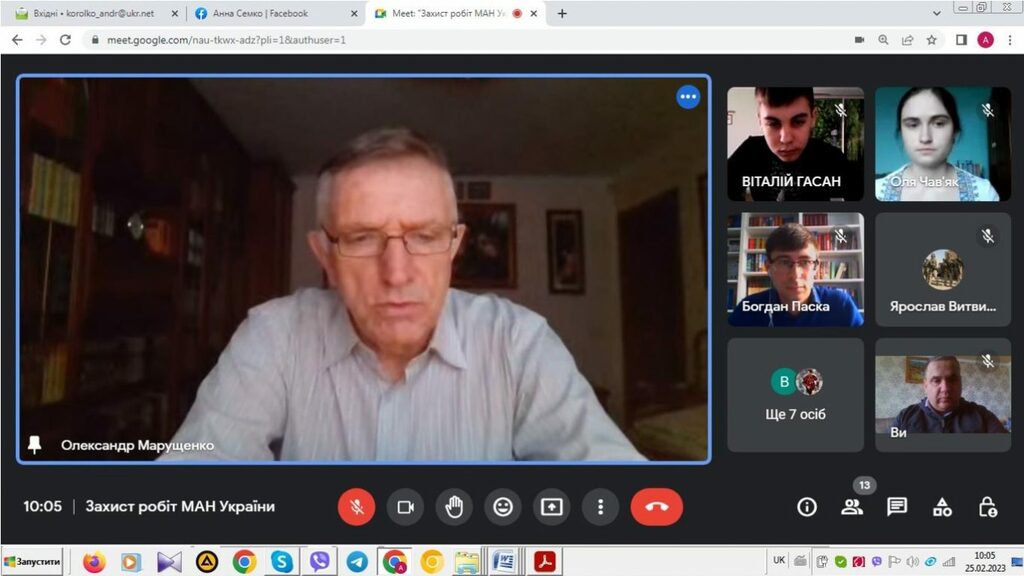This screenshot has height=576, width=1024.
Task: Click the 'Ще 7 осіб' participants tile
Action: pyautogui.click(x=796, y=394)
